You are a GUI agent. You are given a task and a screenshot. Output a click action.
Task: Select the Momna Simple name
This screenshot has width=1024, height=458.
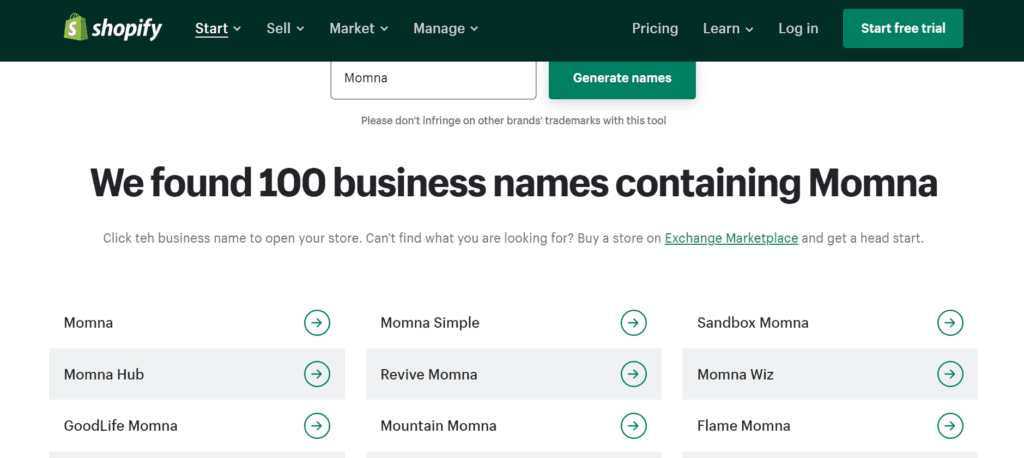tap(430, 322)
